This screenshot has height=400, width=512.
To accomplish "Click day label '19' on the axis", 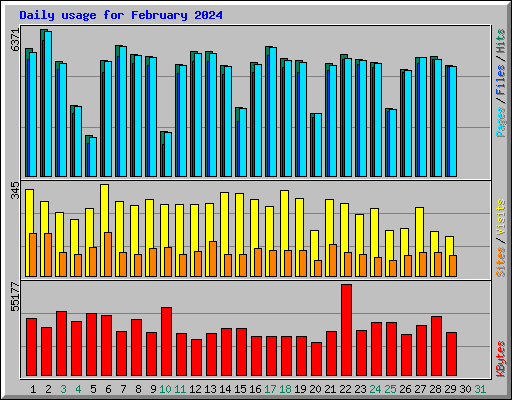I will click(x=300, y=389).
